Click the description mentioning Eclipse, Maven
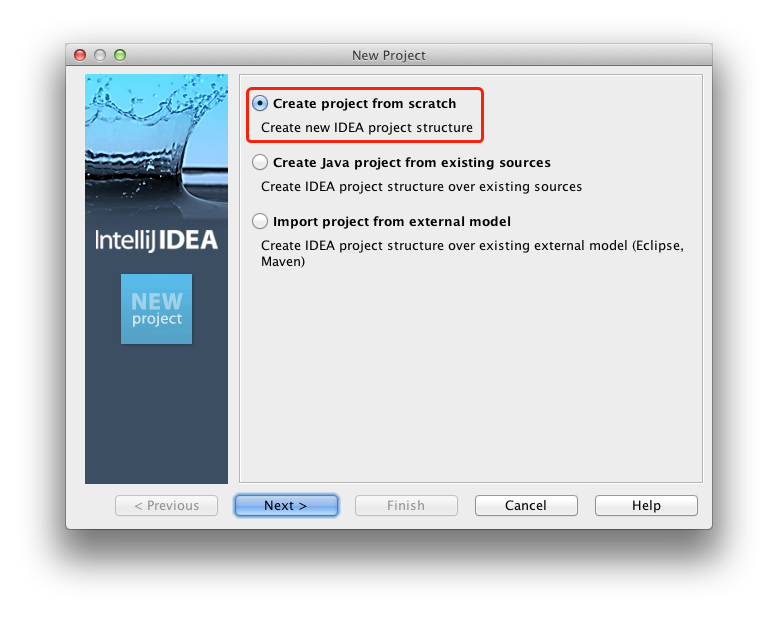This screenshot has height=618, width=778. 472,253
